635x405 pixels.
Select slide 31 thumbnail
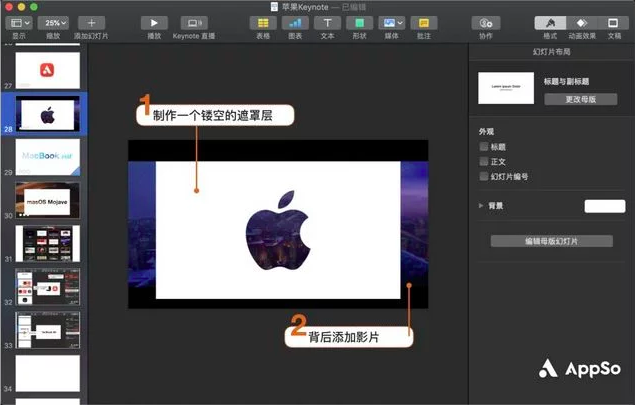pos(48,244)
